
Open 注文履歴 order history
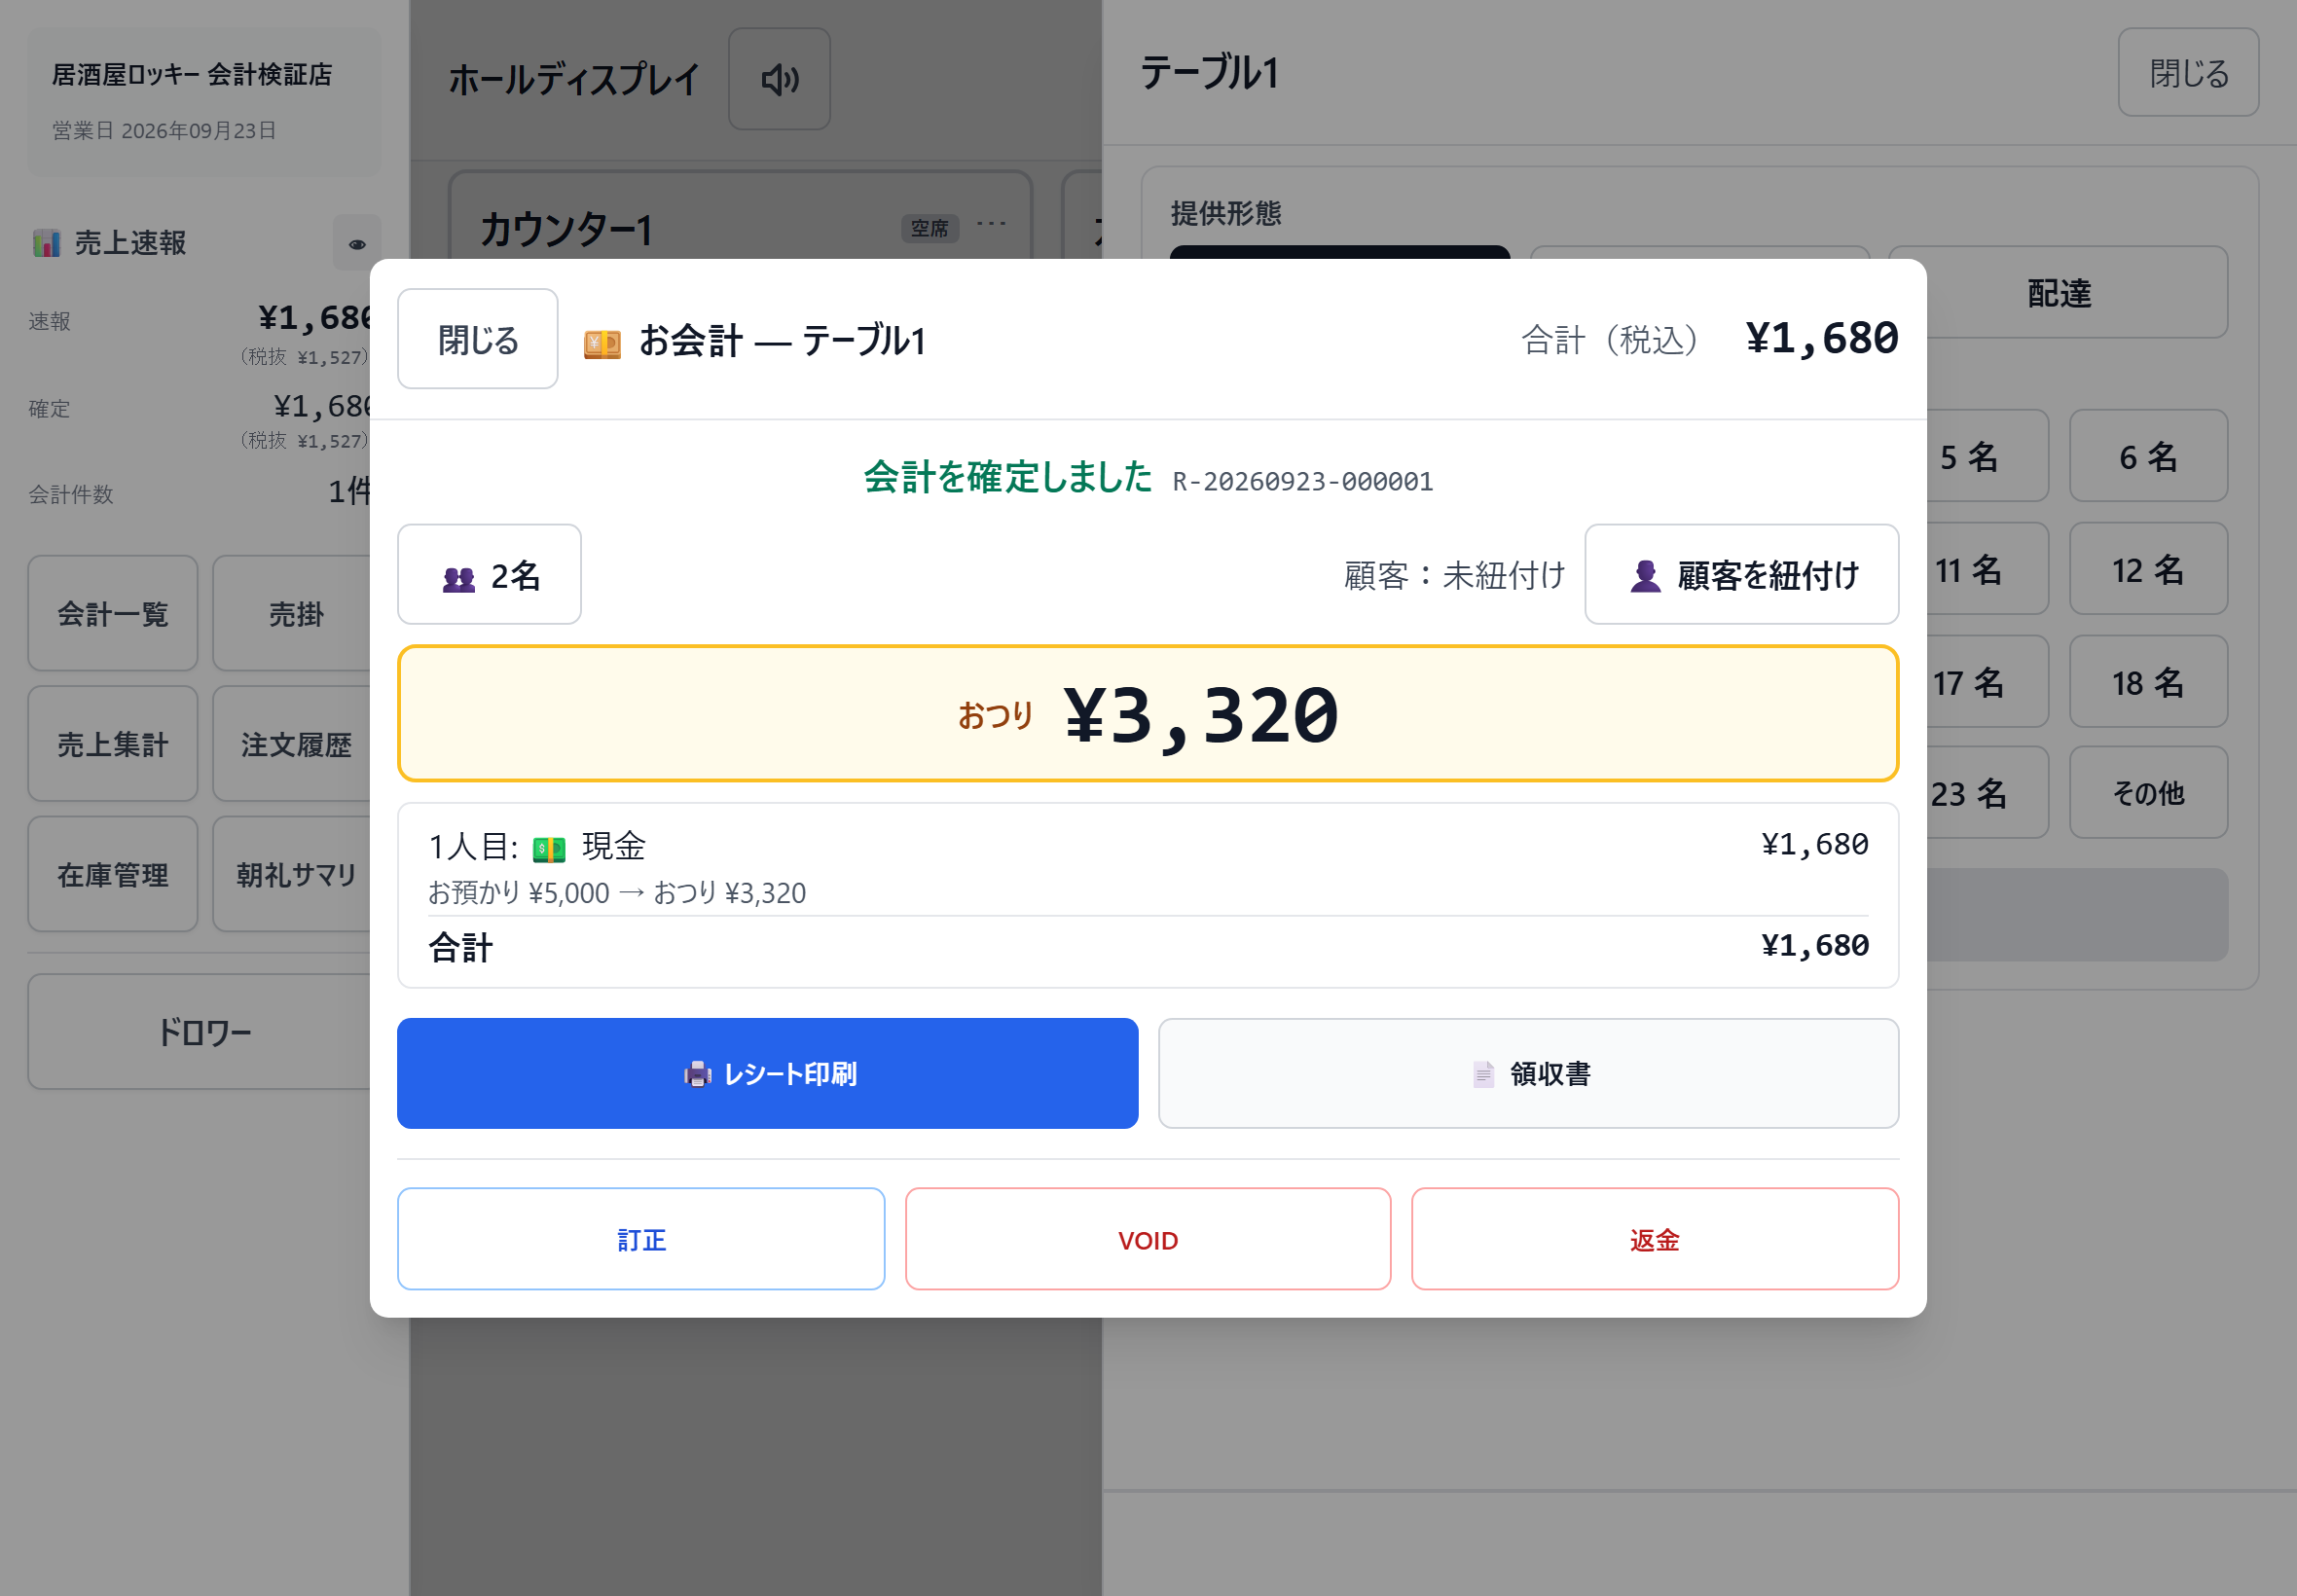[296, 743]
